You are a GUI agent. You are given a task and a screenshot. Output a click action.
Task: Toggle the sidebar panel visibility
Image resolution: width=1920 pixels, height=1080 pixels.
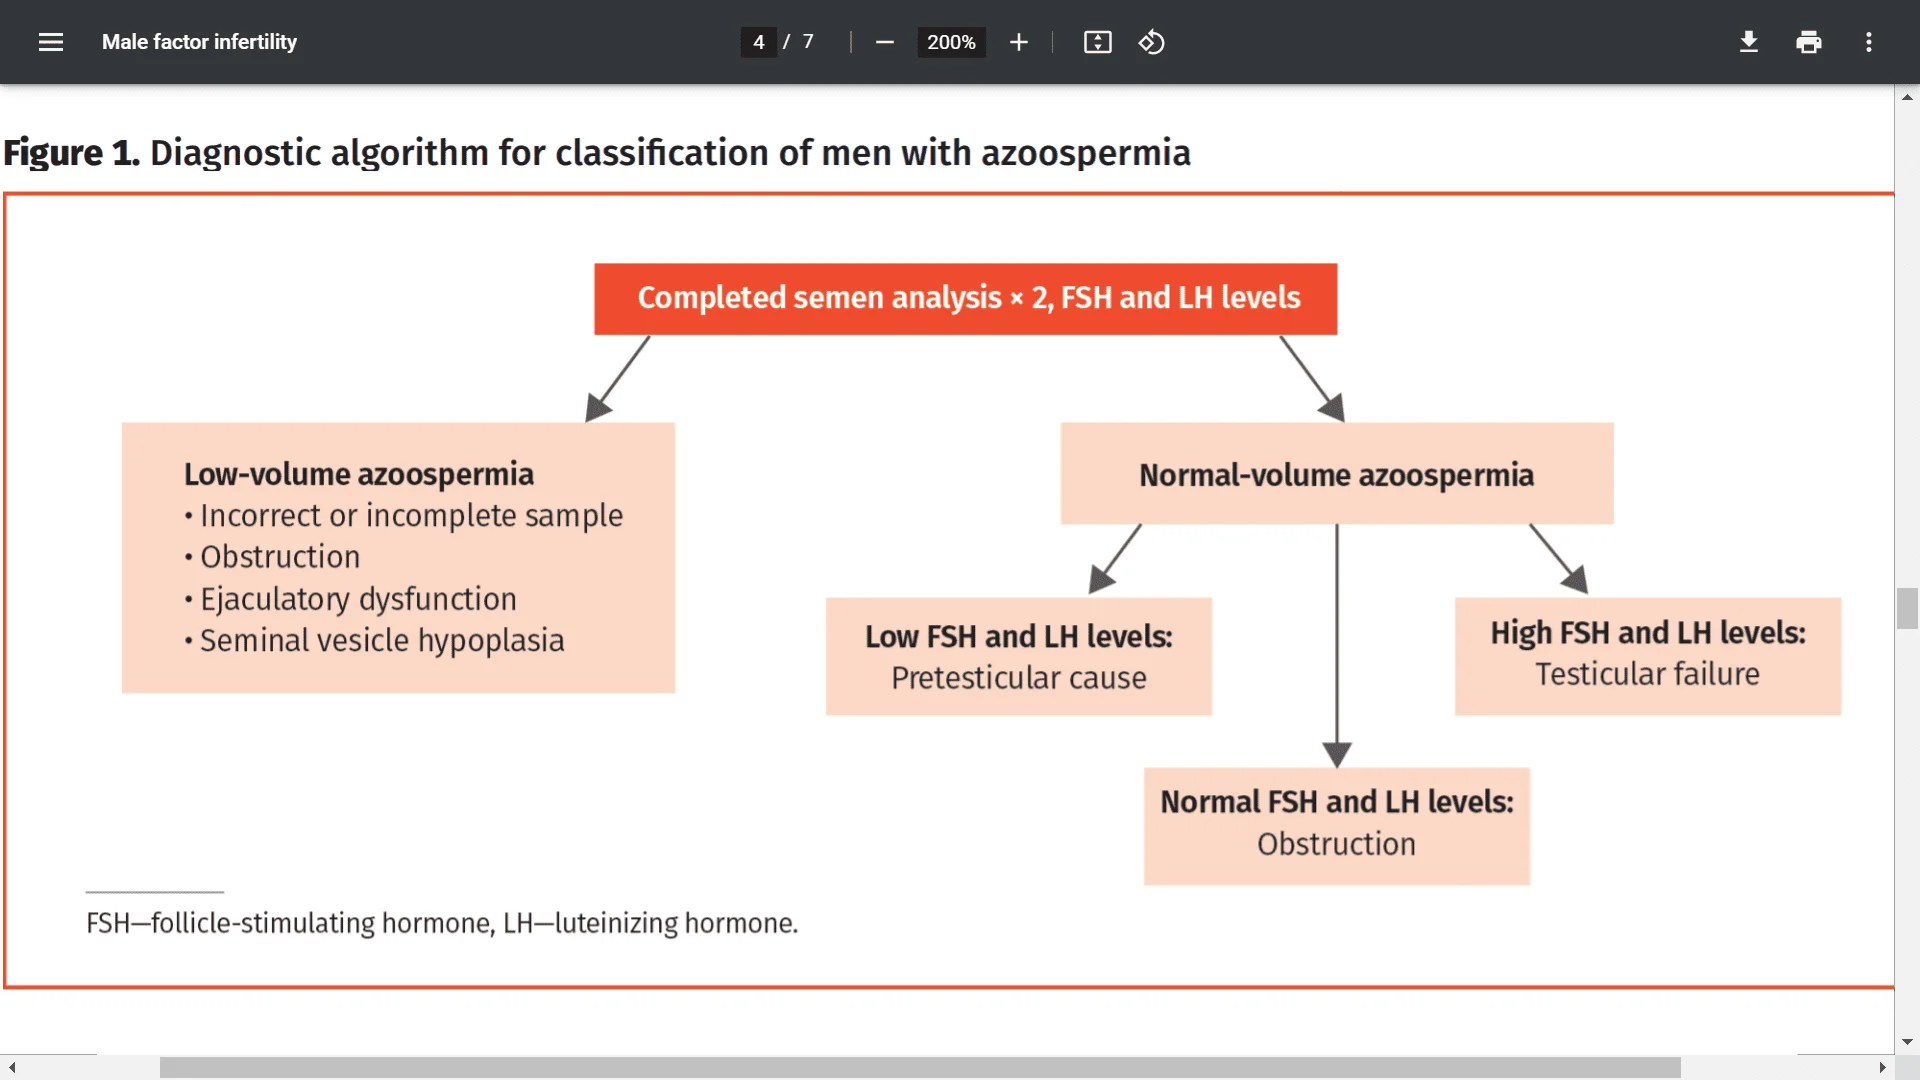coord(51,41)
